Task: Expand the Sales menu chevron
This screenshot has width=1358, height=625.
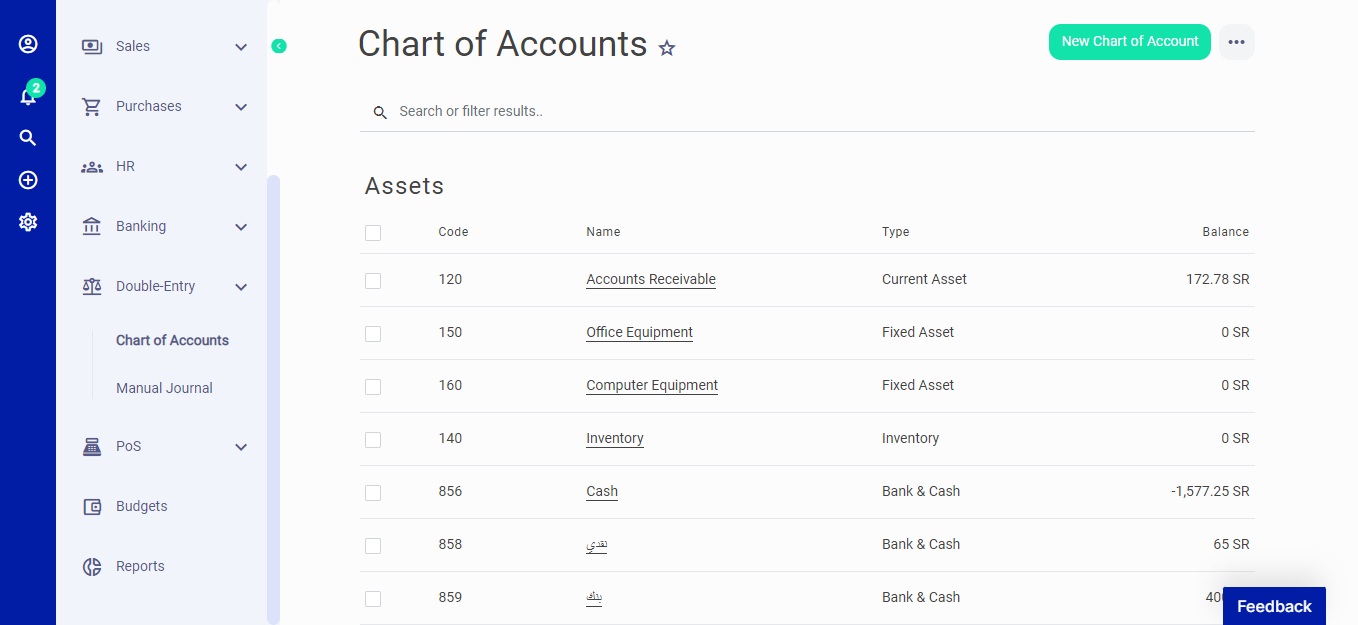Action: point(240,46)
